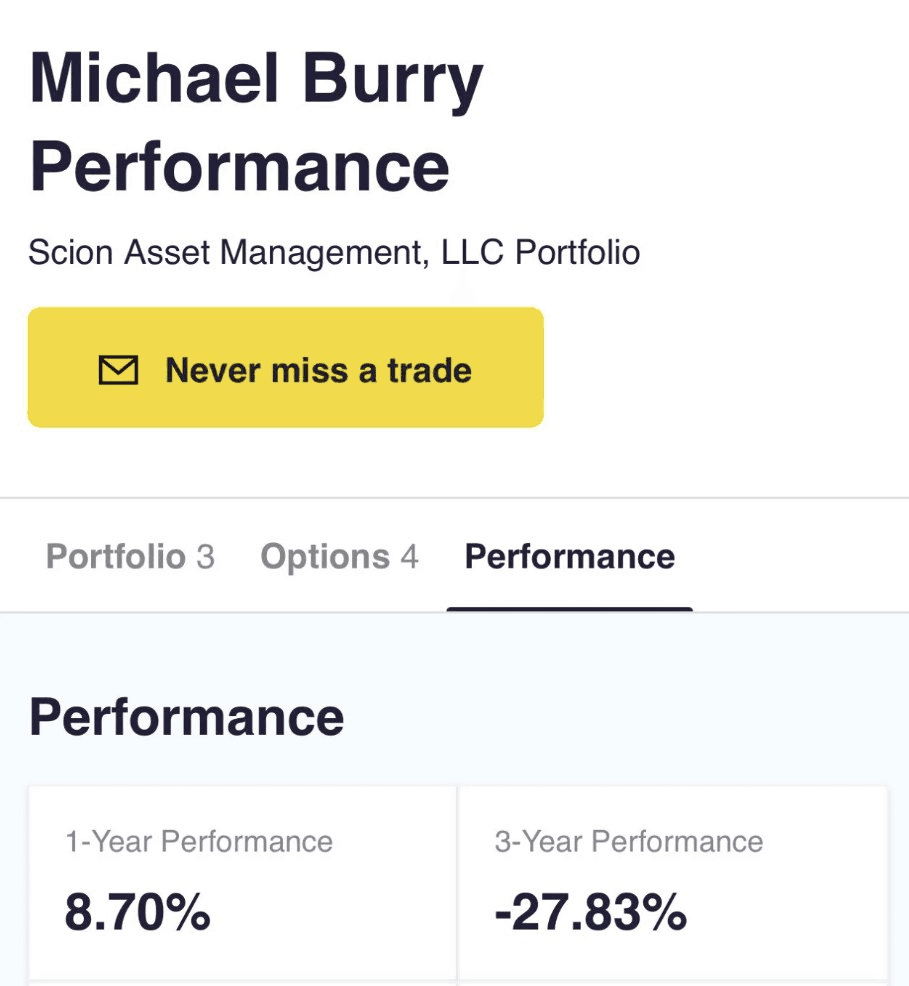Select the -27.83% performance value
The height and width of the screenshot is (986, 909).
[591, 912]
